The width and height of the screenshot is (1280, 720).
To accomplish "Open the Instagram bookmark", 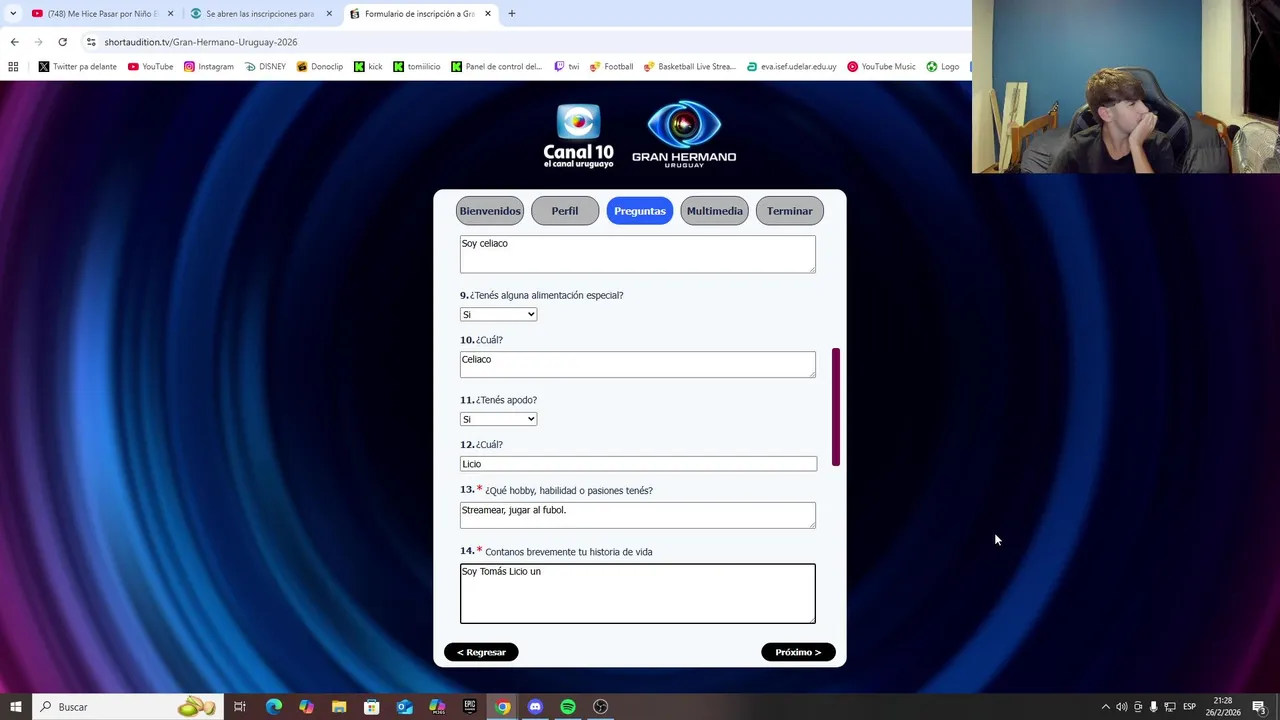I will (208, 66).
